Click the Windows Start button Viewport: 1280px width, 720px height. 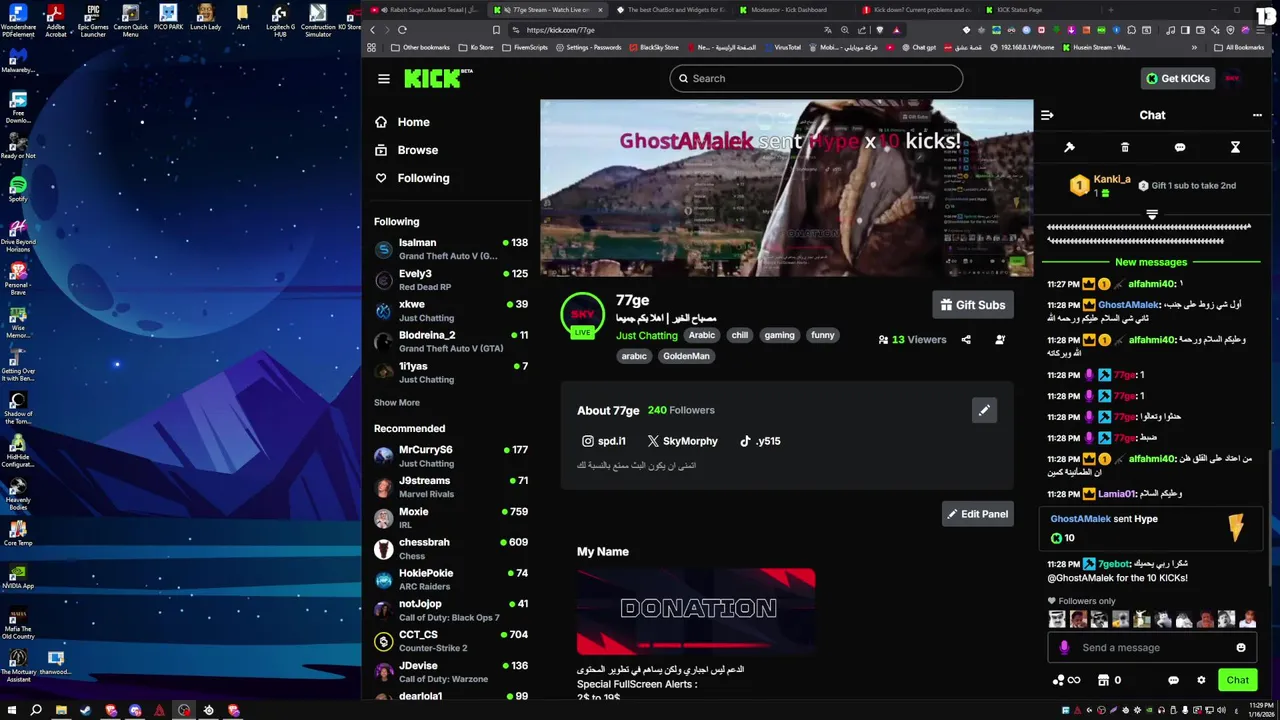(x=12, y=711)
